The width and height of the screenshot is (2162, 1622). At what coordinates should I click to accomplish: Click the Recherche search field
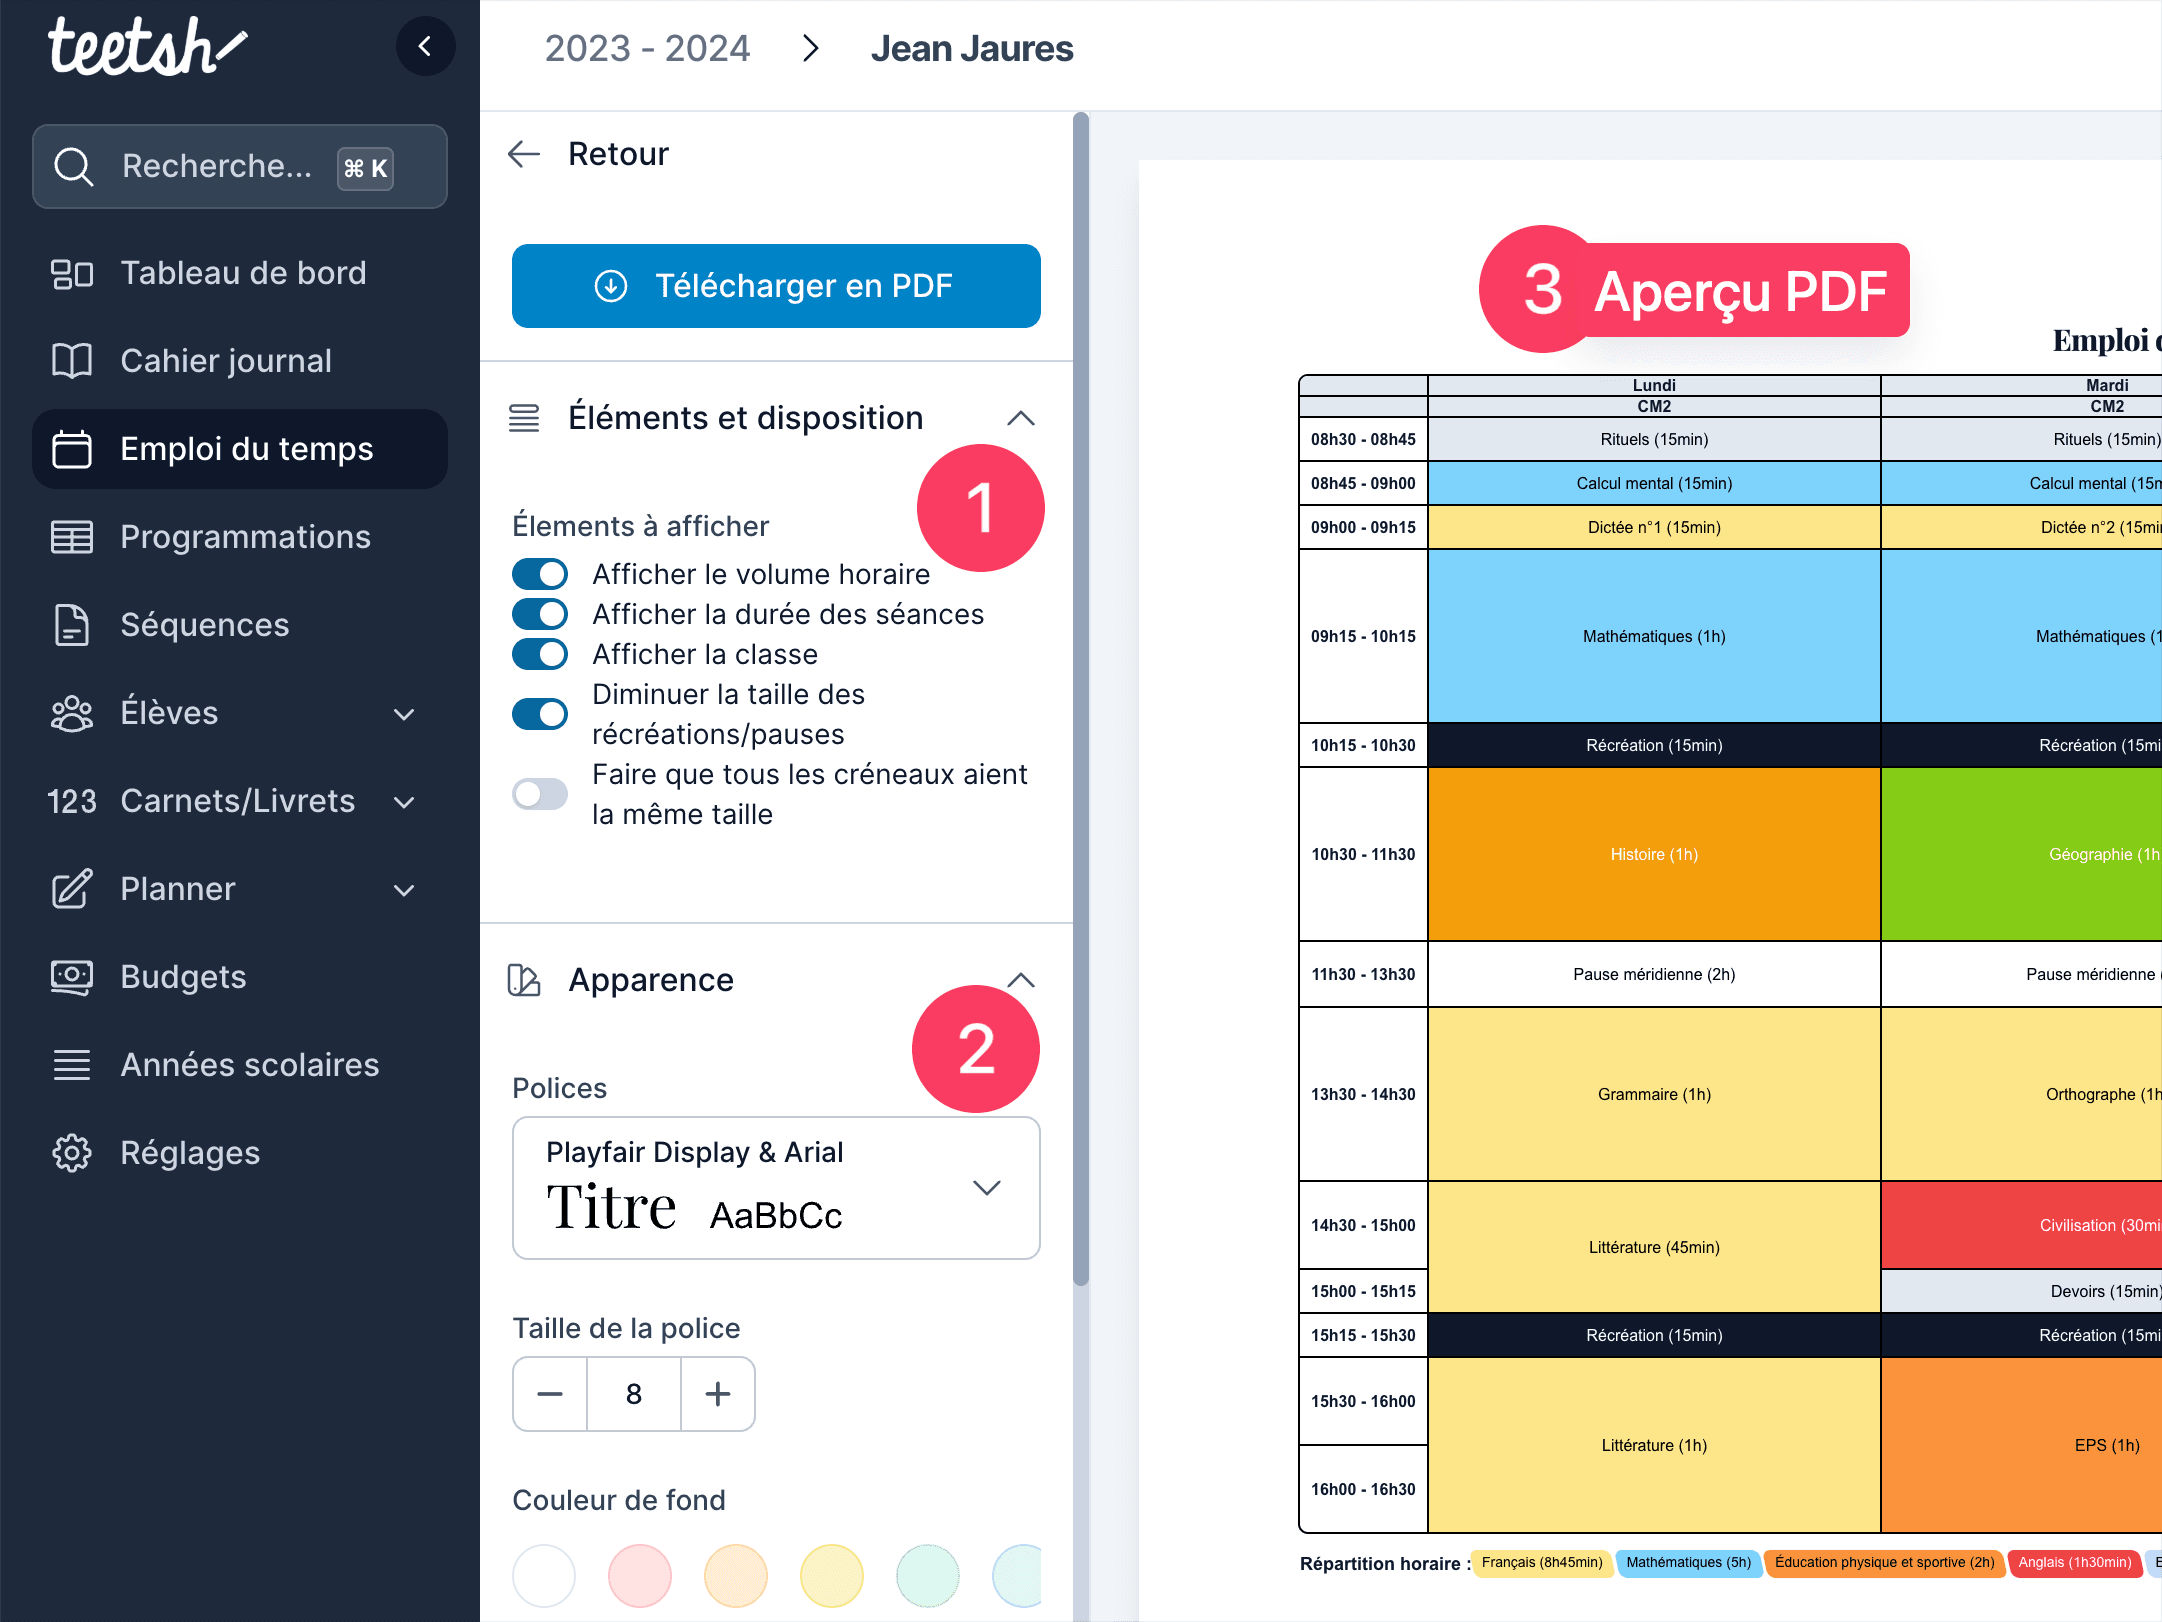pos(240,167)
